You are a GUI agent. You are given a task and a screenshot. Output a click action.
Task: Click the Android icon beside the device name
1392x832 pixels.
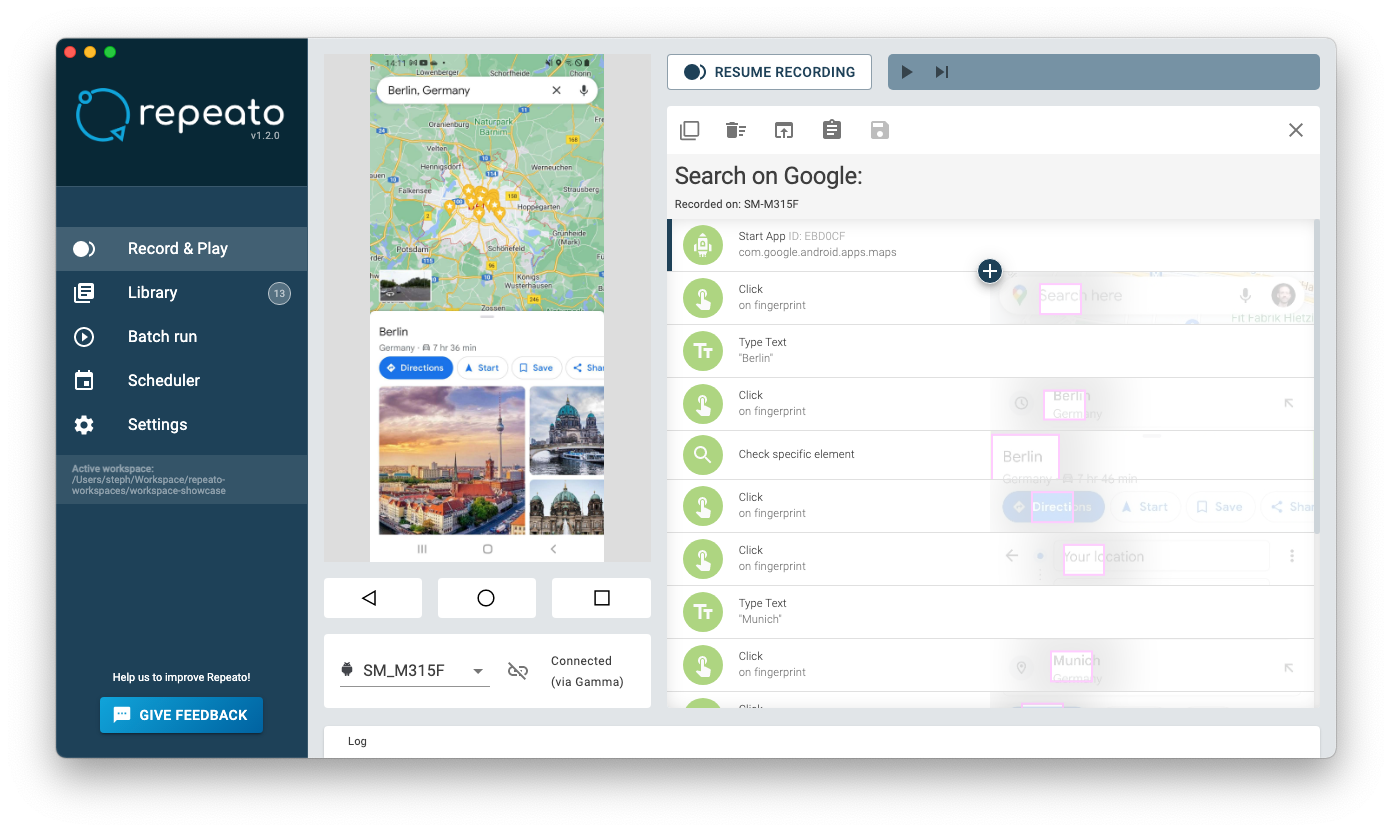[347, 670]
